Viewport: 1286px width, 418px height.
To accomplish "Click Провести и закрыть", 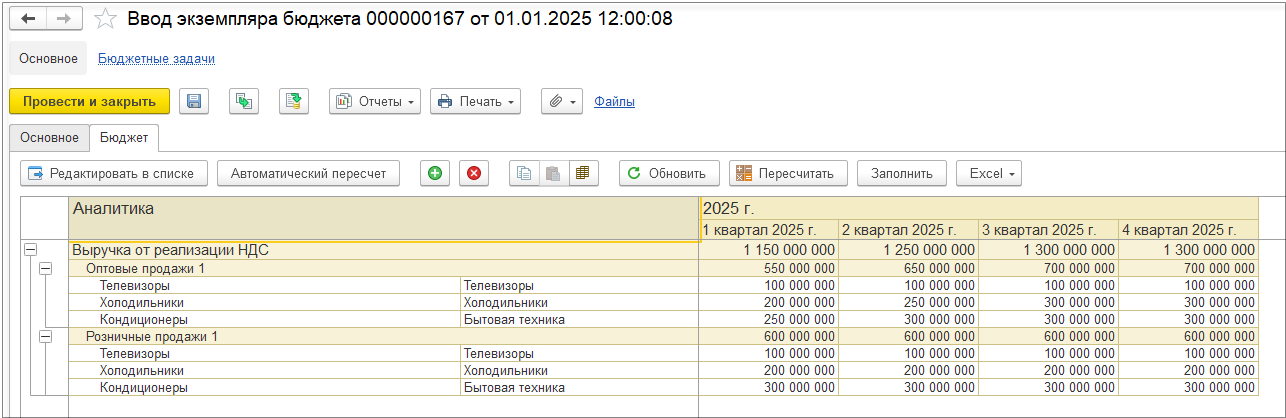I will pos(90,101).
